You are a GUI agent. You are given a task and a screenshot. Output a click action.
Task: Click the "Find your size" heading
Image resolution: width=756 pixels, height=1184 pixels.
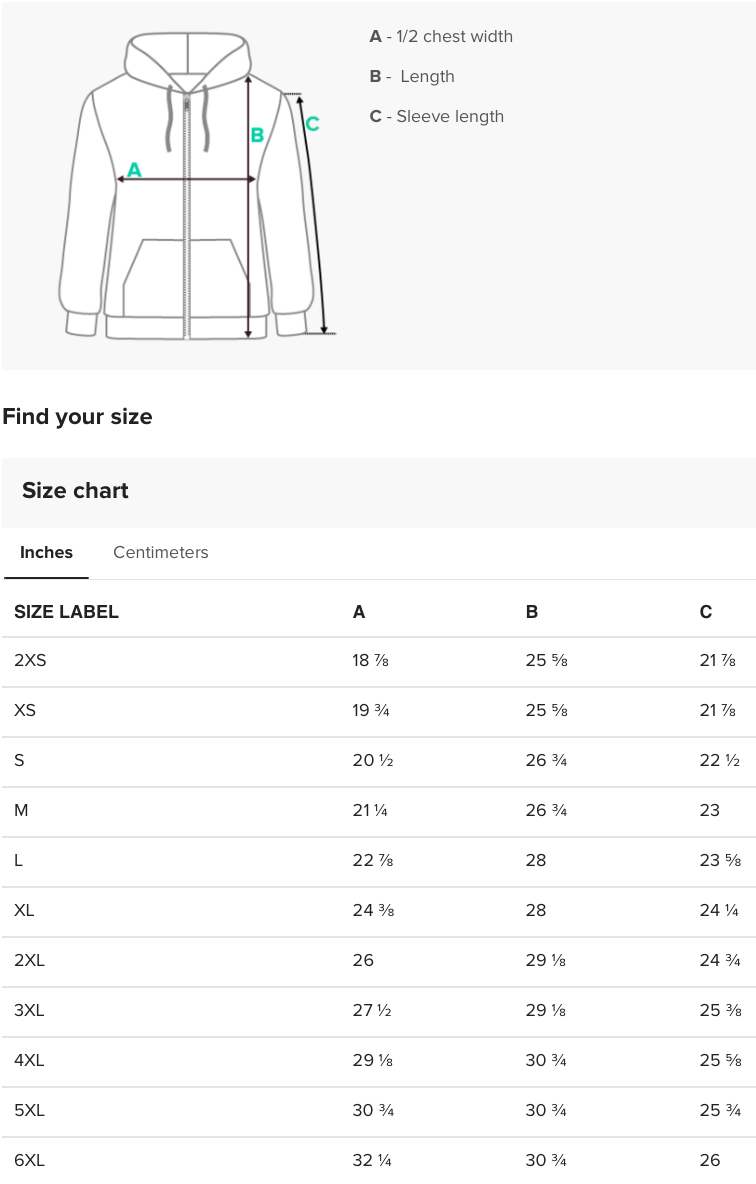pos(77,417)
